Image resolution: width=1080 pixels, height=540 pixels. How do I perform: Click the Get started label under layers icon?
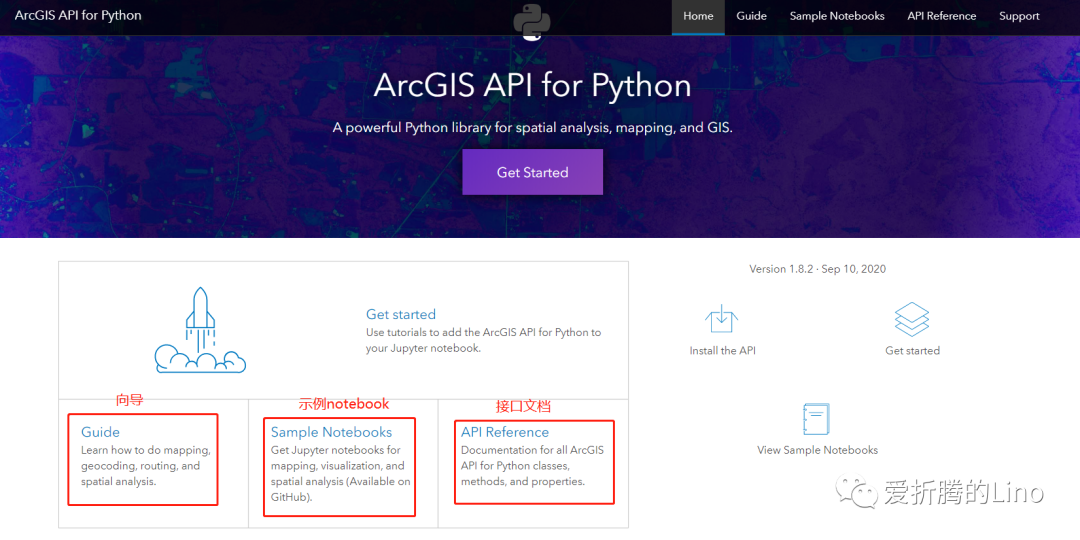912,351
